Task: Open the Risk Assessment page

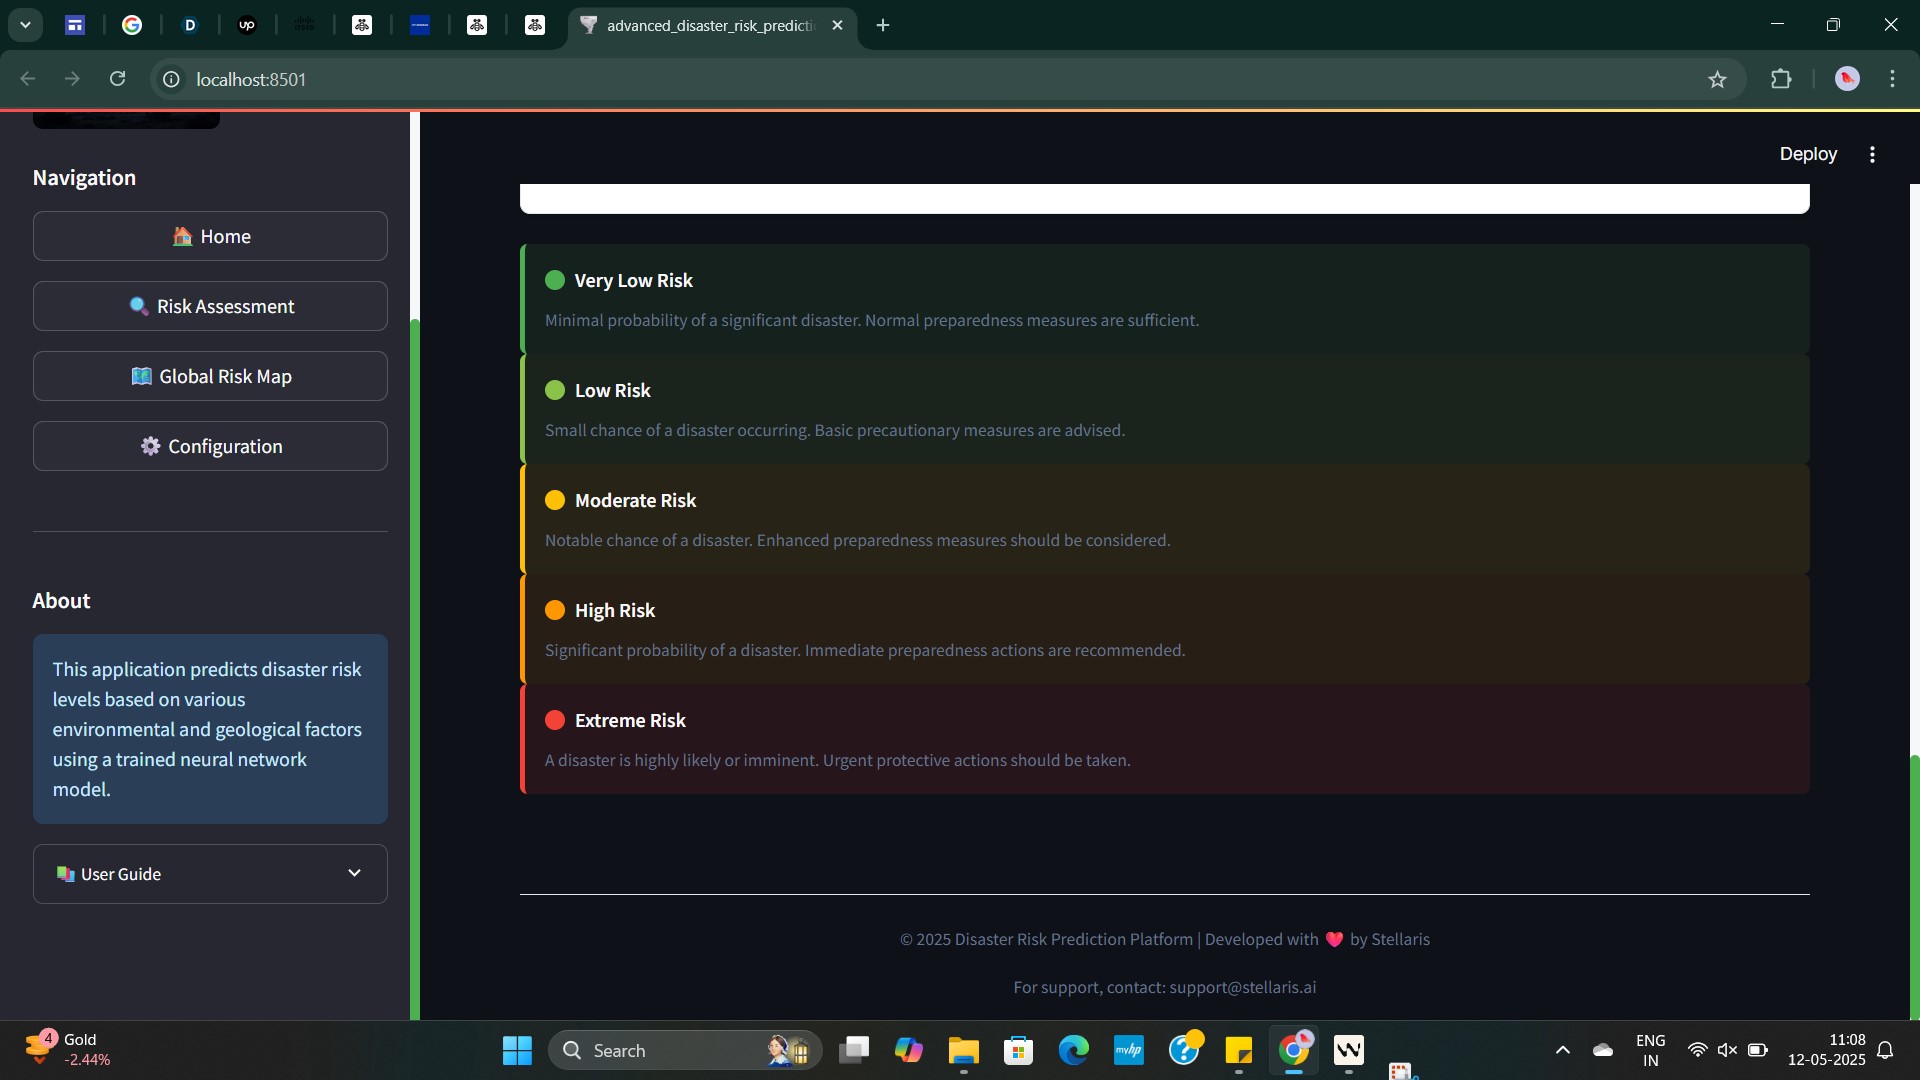Action: point(210,306)
